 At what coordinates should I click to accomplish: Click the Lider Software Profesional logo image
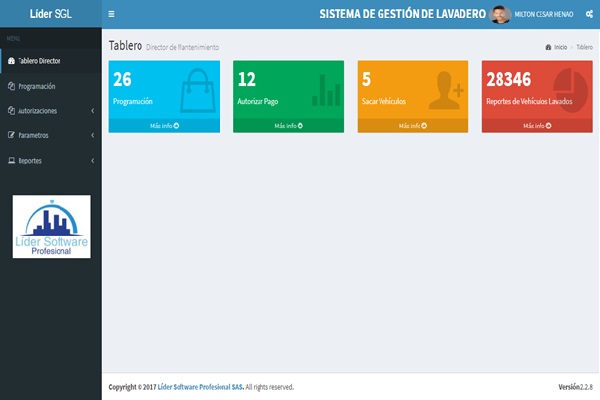tap(51, 227)
